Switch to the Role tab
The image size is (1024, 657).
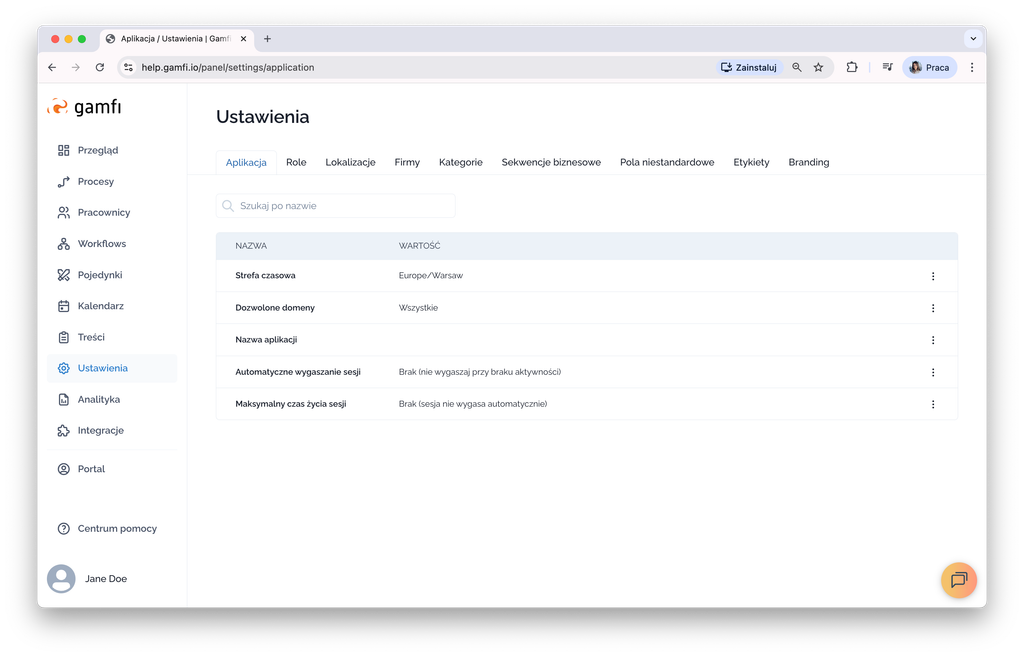coord(296,162)
